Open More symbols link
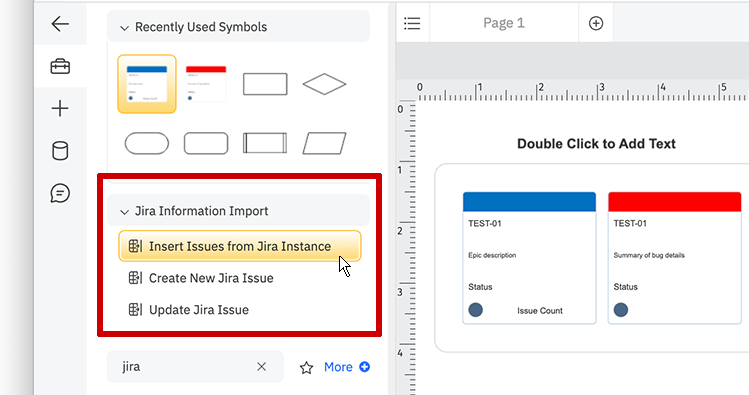 338,367
